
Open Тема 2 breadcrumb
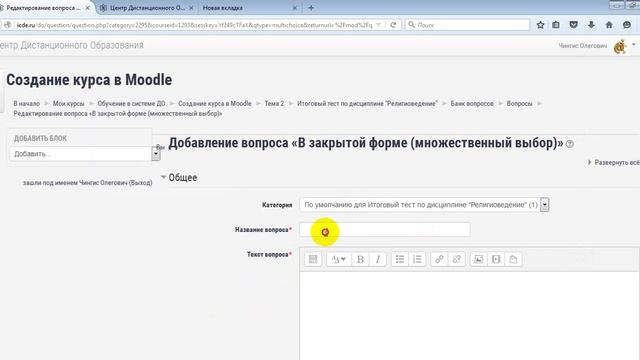point(274,104)
